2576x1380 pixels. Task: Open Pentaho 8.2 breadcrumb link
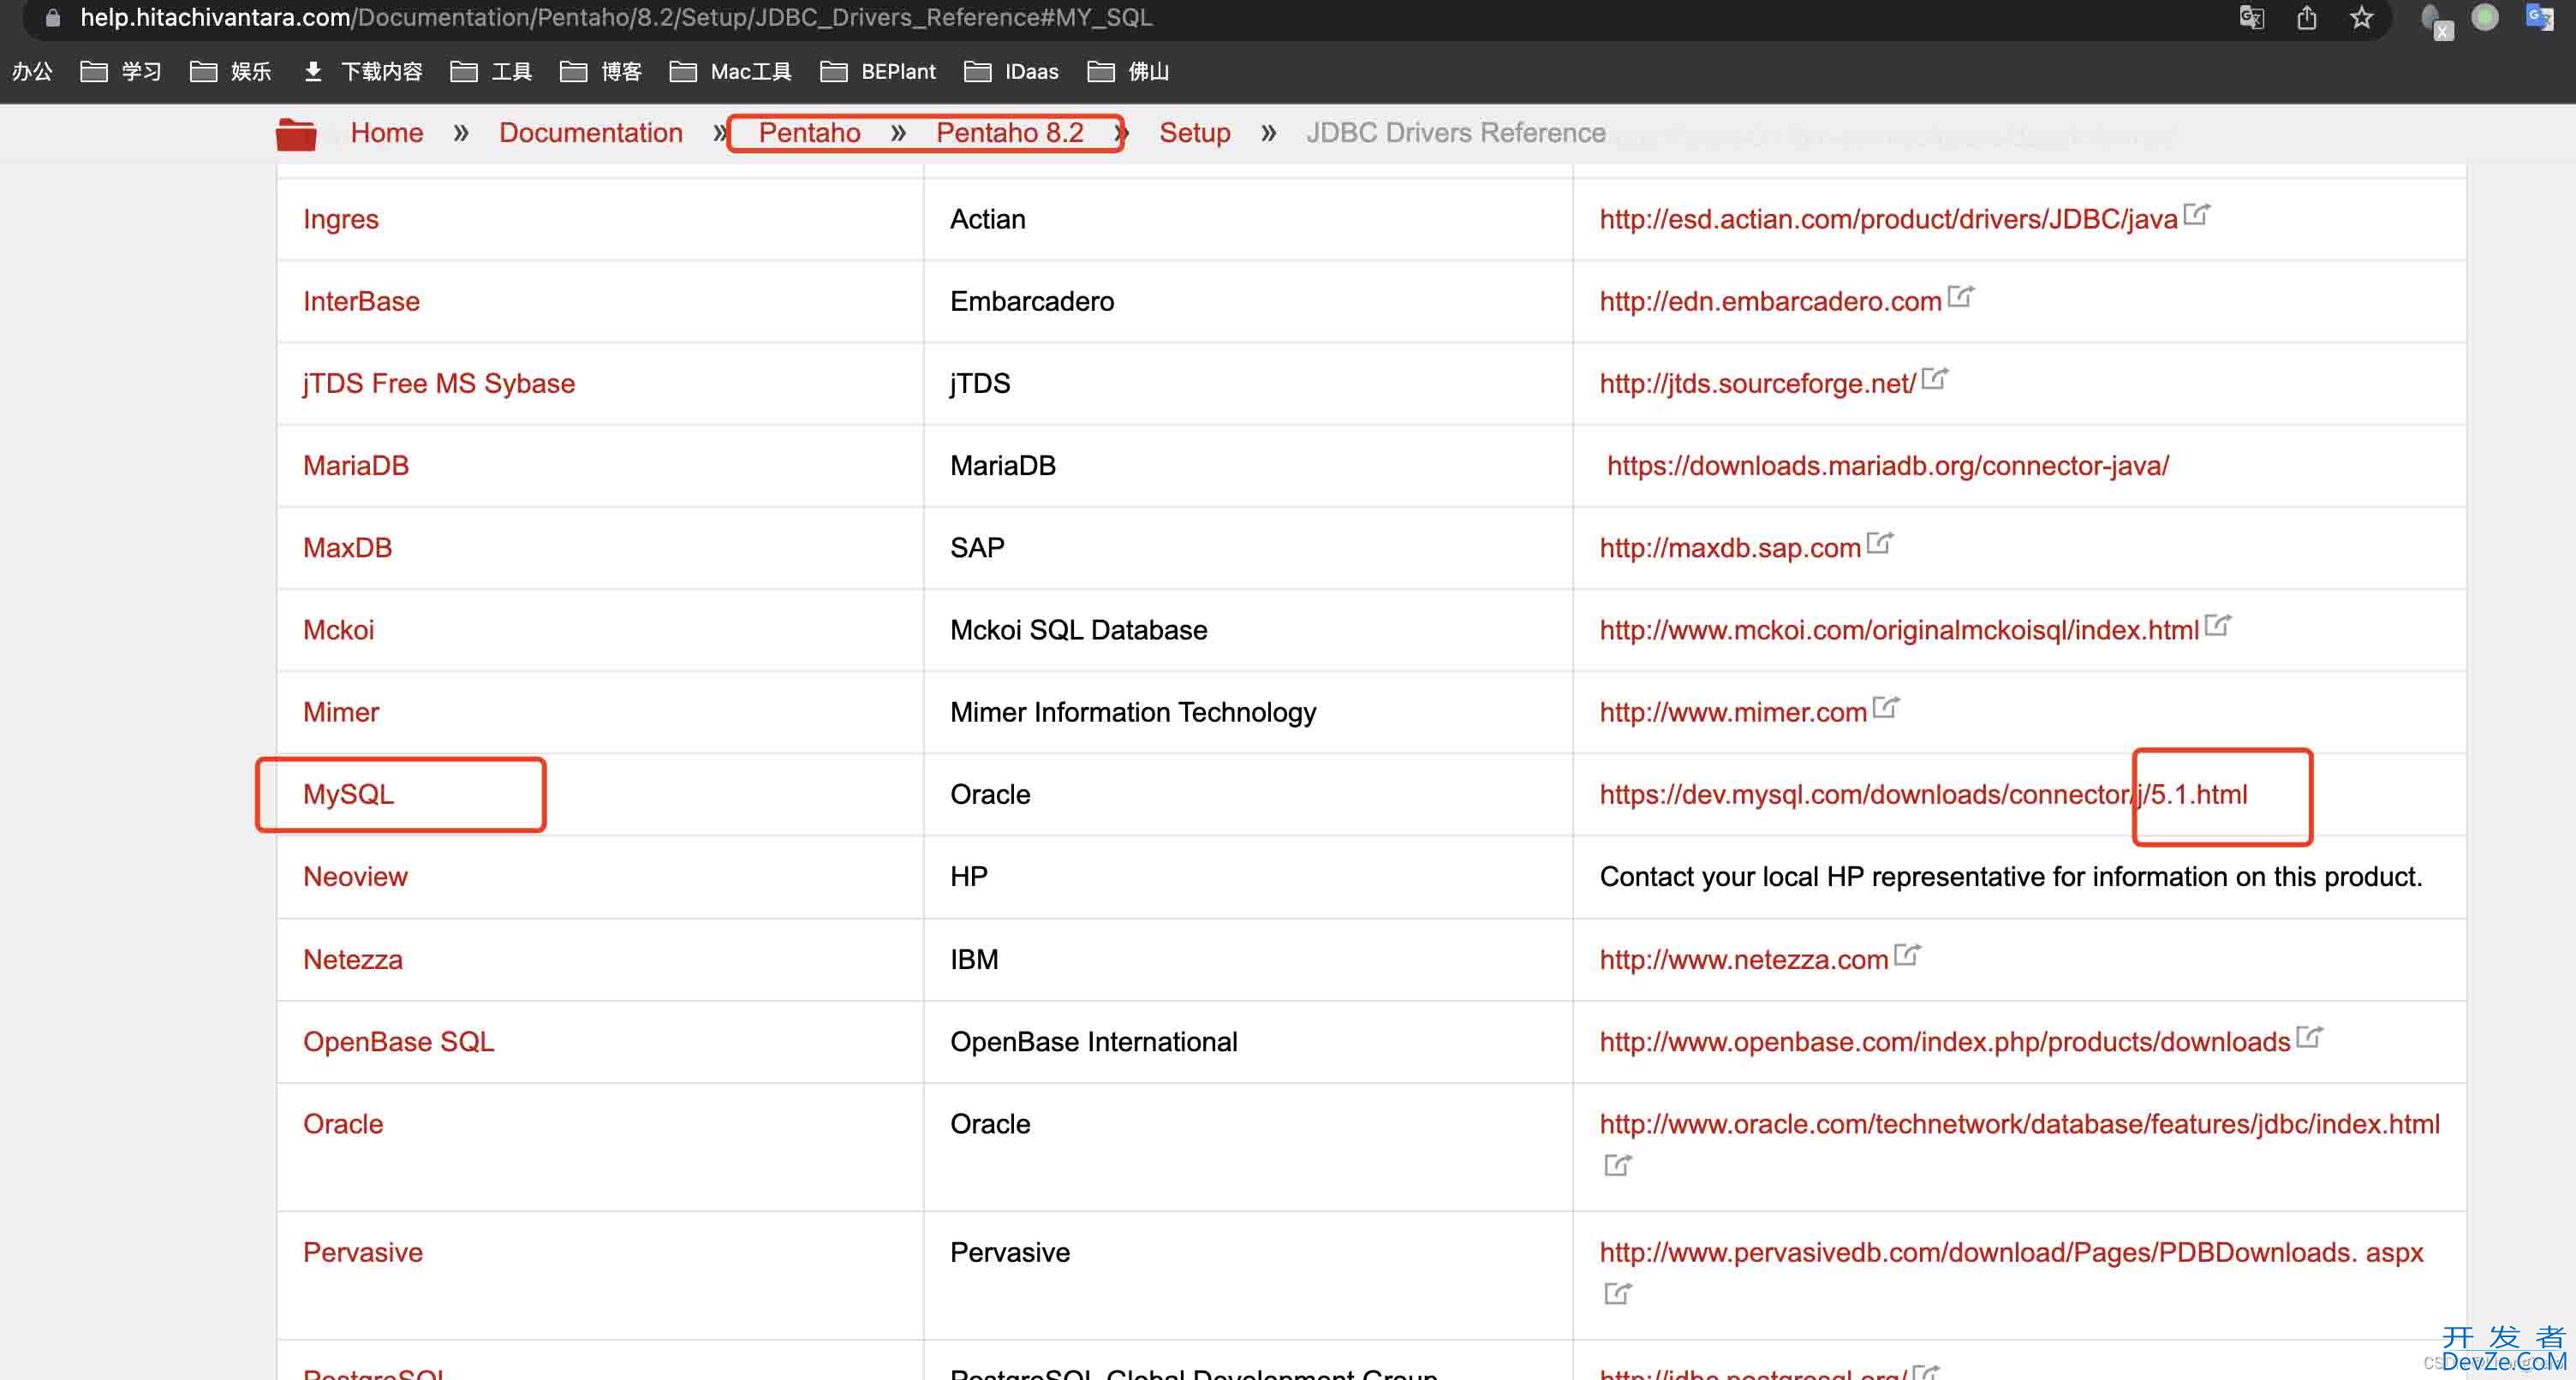tap(1009, 133)
